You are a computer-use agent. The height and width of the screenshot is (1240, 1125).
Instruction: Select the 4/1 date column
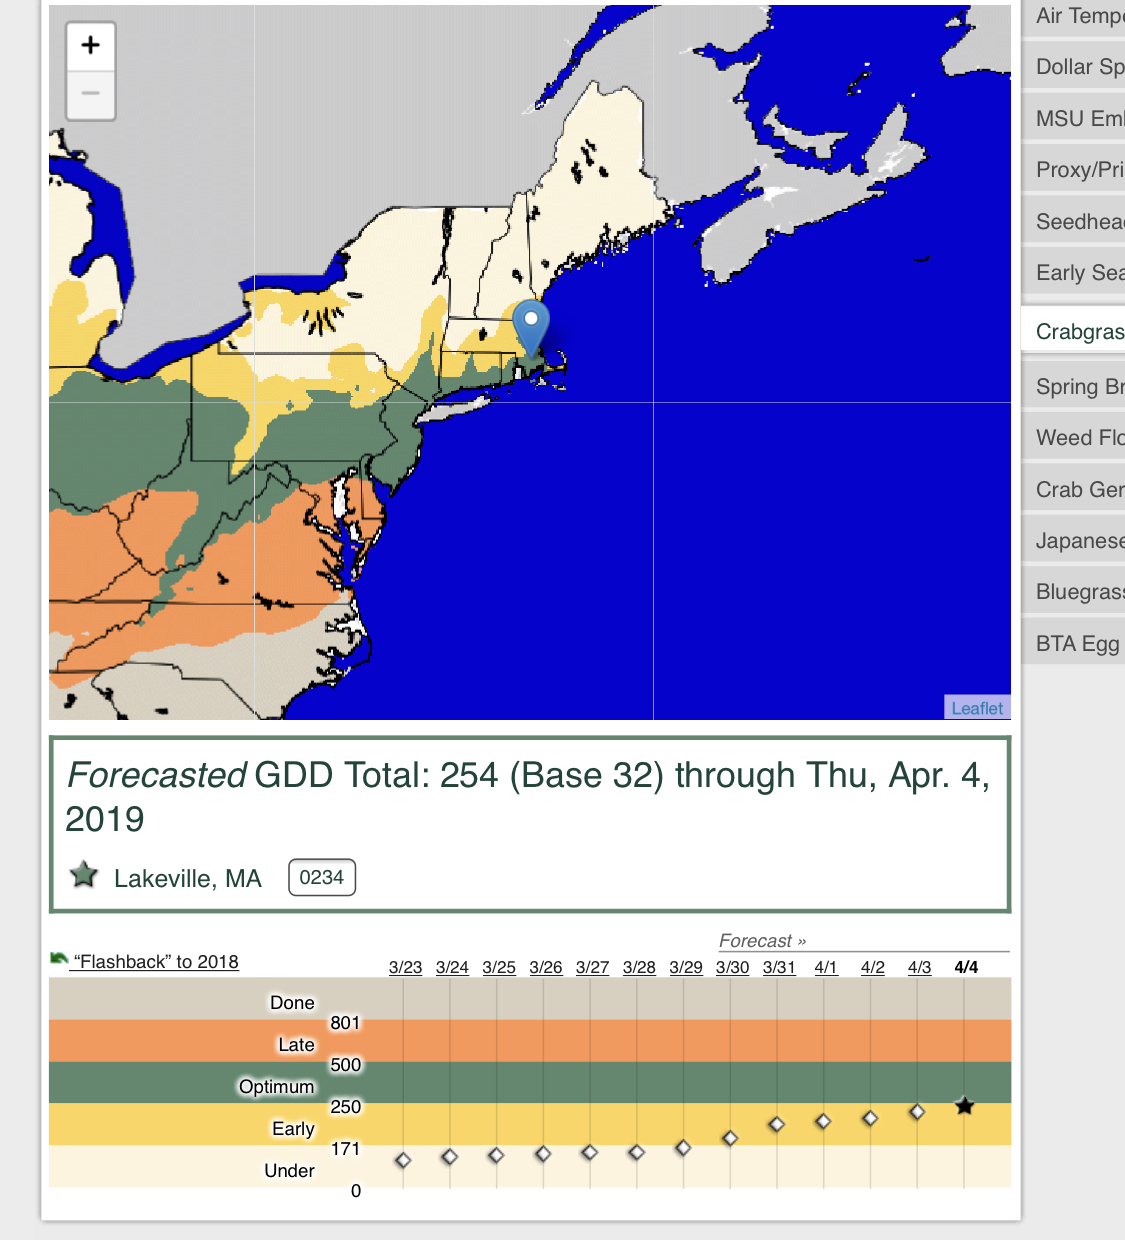pos(826,967)
